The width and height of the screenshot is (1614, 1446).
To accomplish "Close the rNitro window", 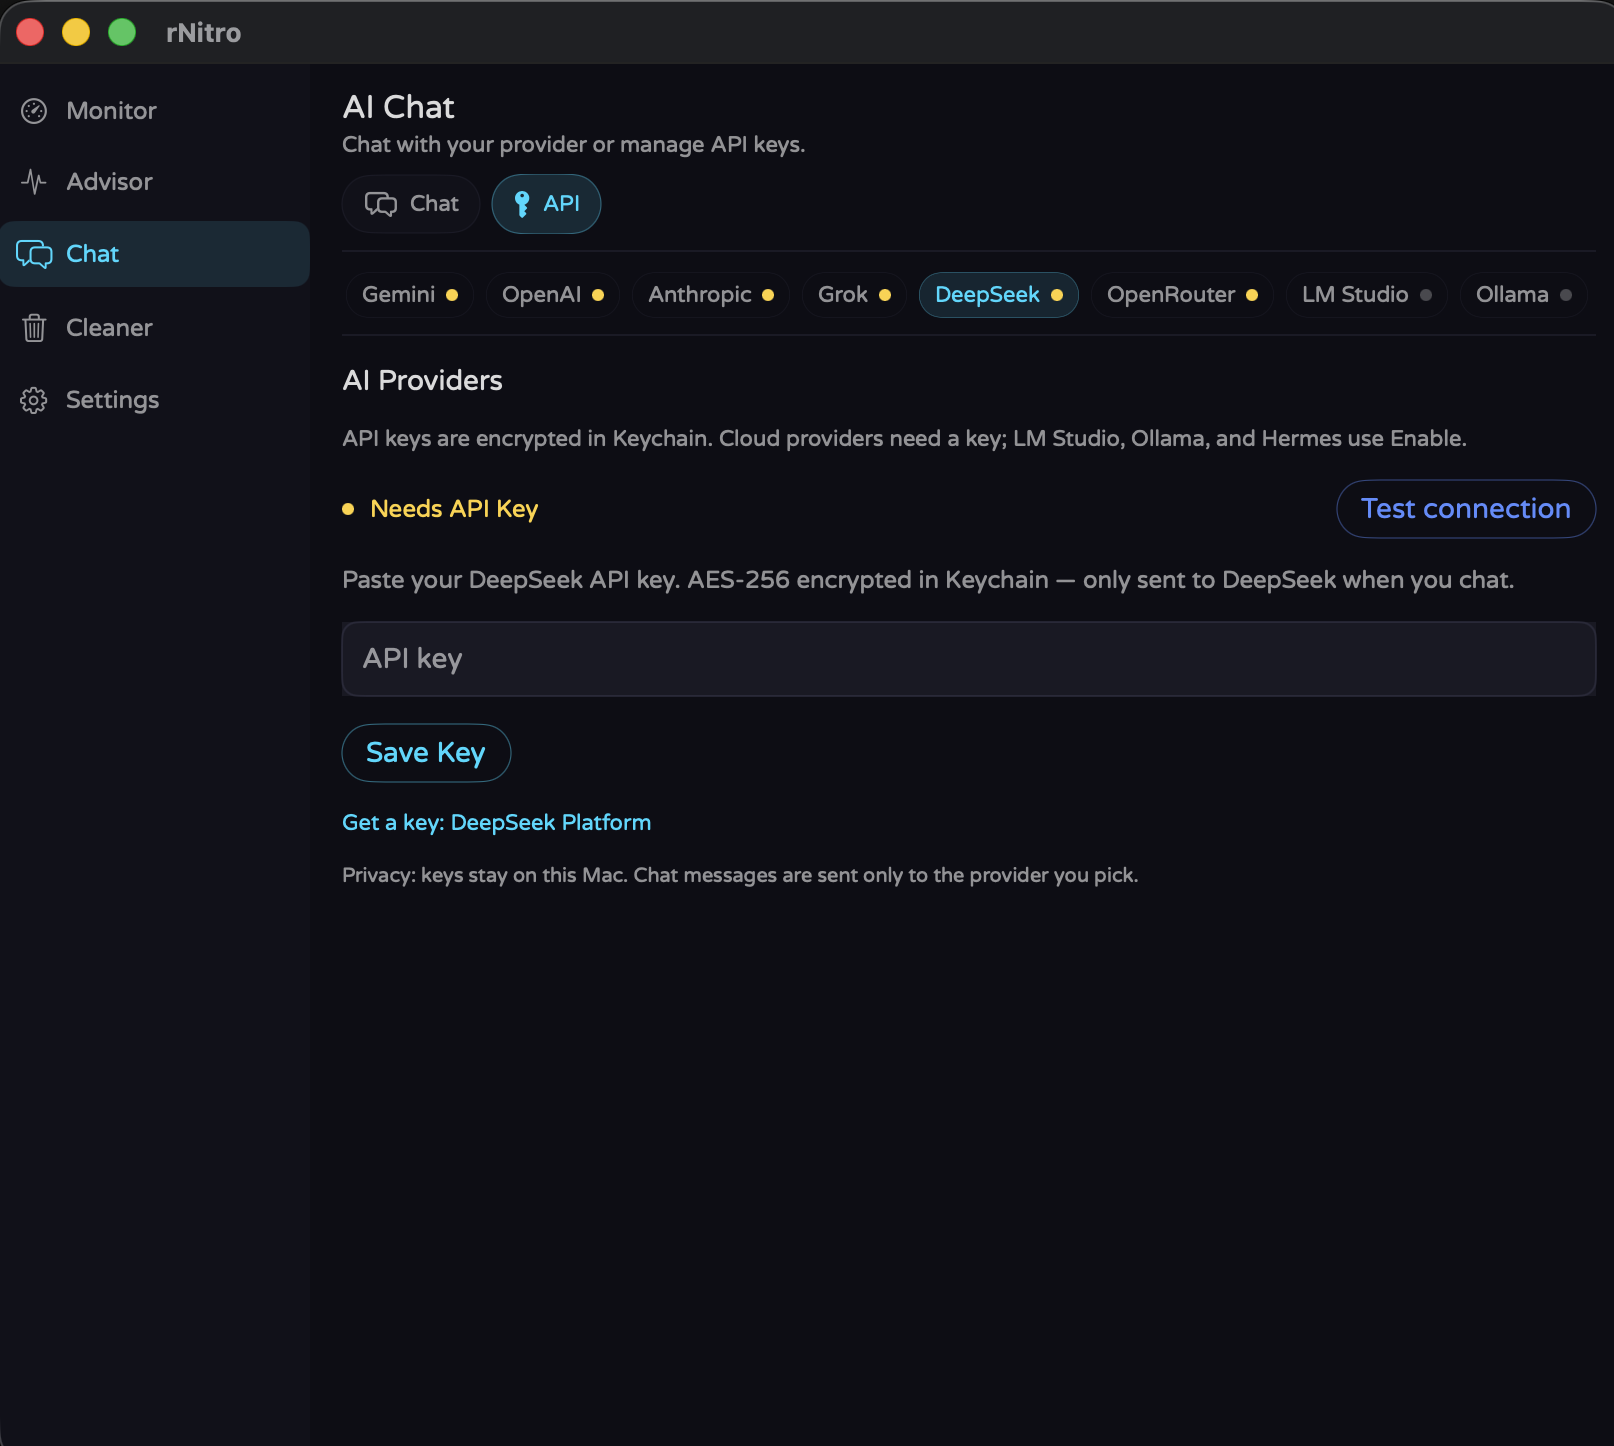I will point(30,33).
